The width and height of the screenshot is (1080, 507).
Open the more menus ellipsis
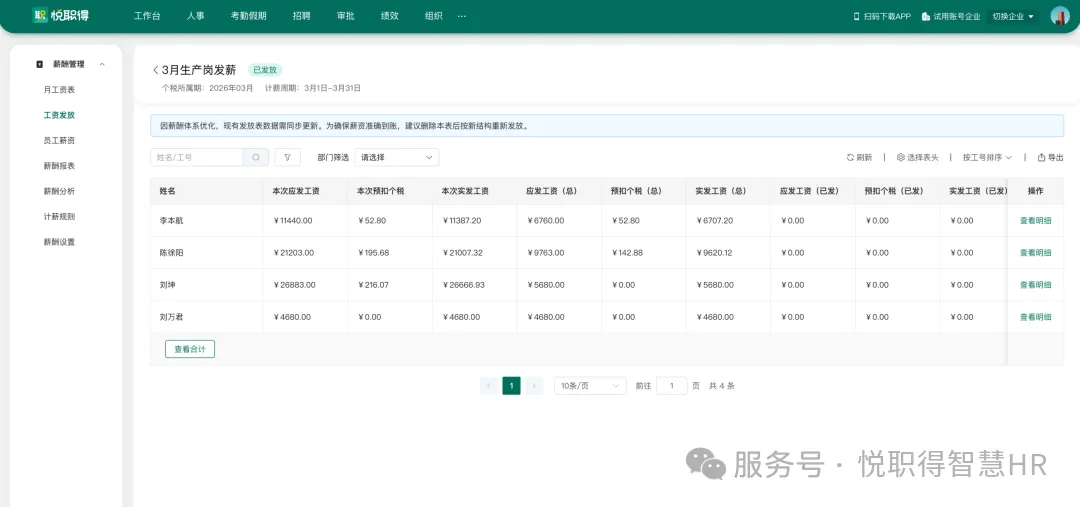pyautogui.click(x=461, y=16)
